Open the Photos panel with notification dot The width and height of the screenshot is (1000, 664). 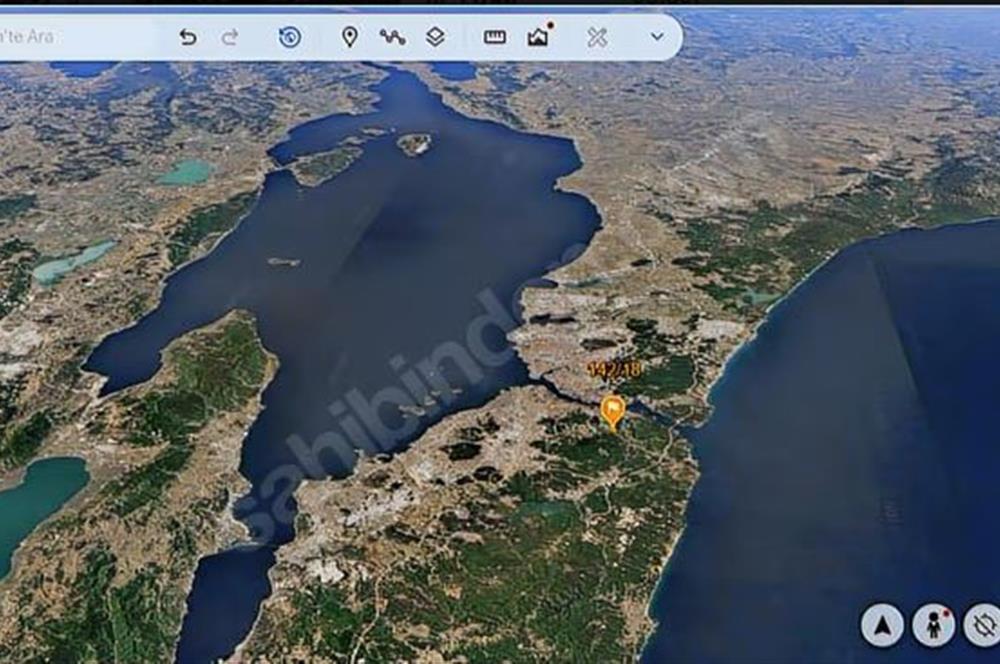coord(538,38)
